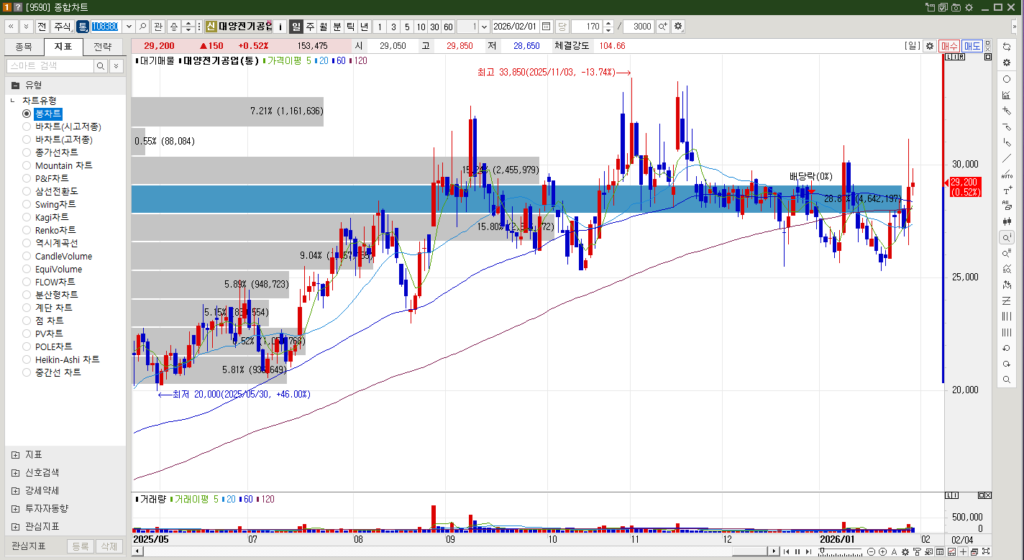Expand the 신호검색 tree section
This screenshot has height=560, width=1024.
pyautogui.click(x=15, y=472)
